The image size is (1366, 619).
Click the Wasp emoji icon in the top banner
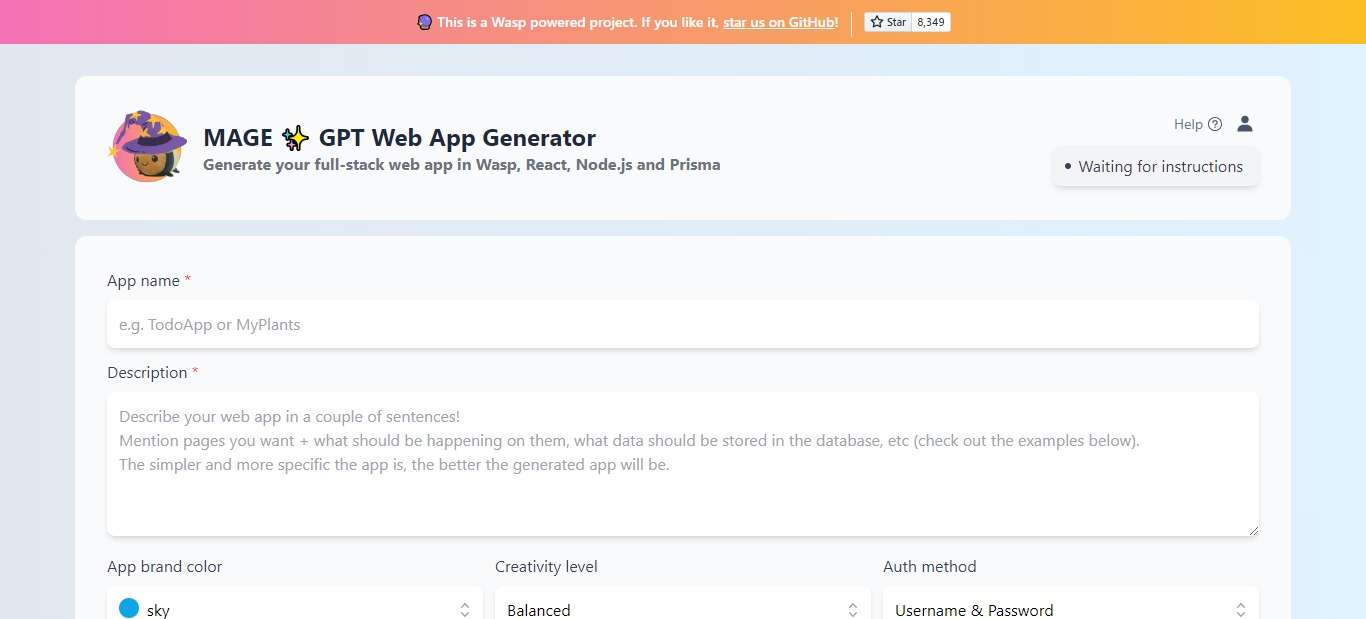click(x=424, y=22)
